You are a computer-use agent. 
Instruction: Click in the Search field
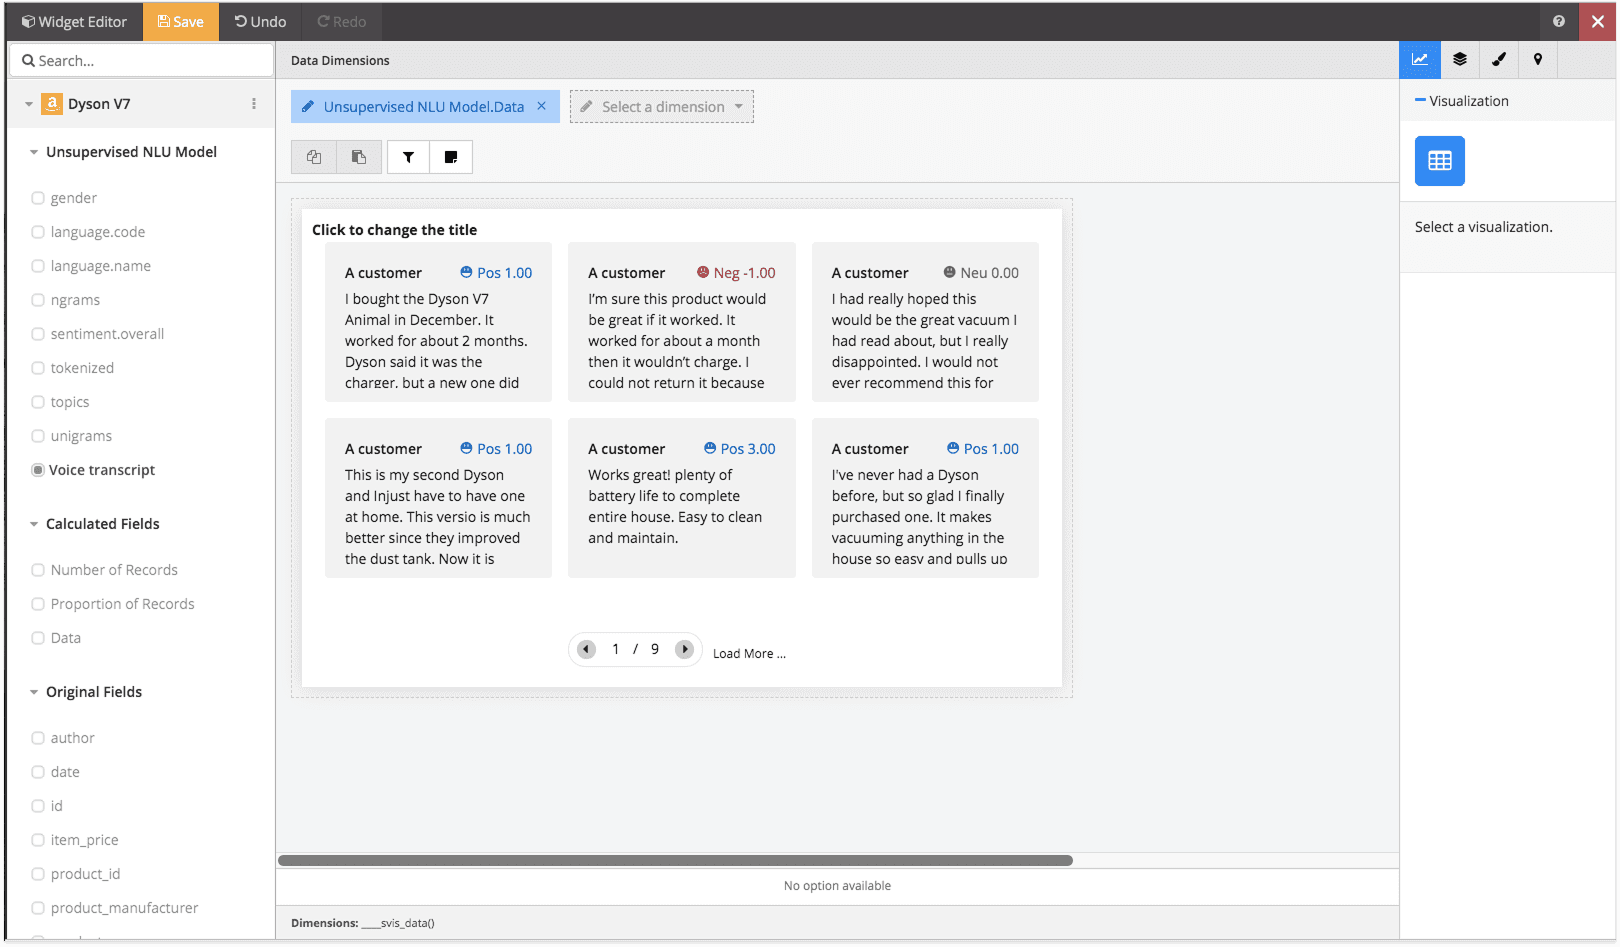[141, 60]
